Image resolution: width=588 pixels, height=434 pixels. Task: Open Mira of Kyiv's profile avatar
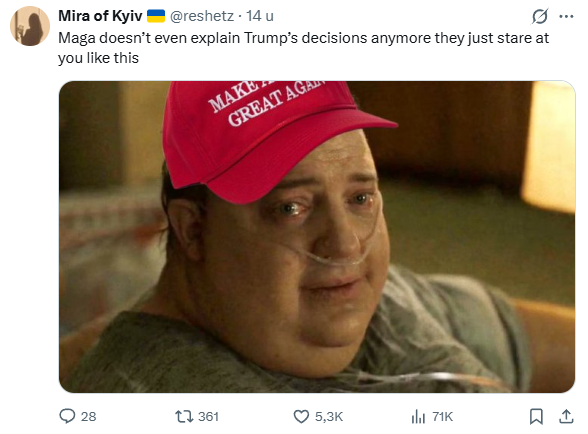30,26
